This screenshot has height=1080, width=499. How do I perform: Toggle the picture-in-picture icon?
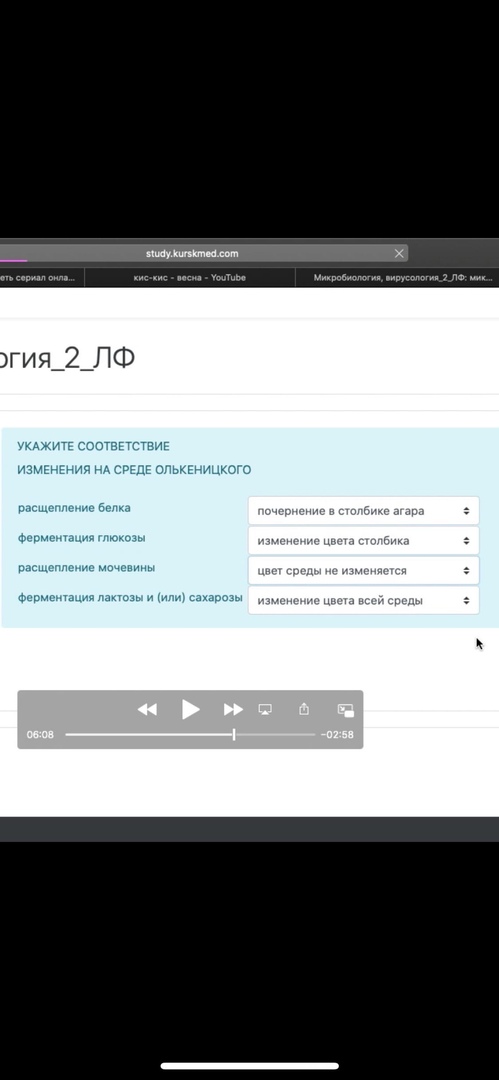(345, 710)
